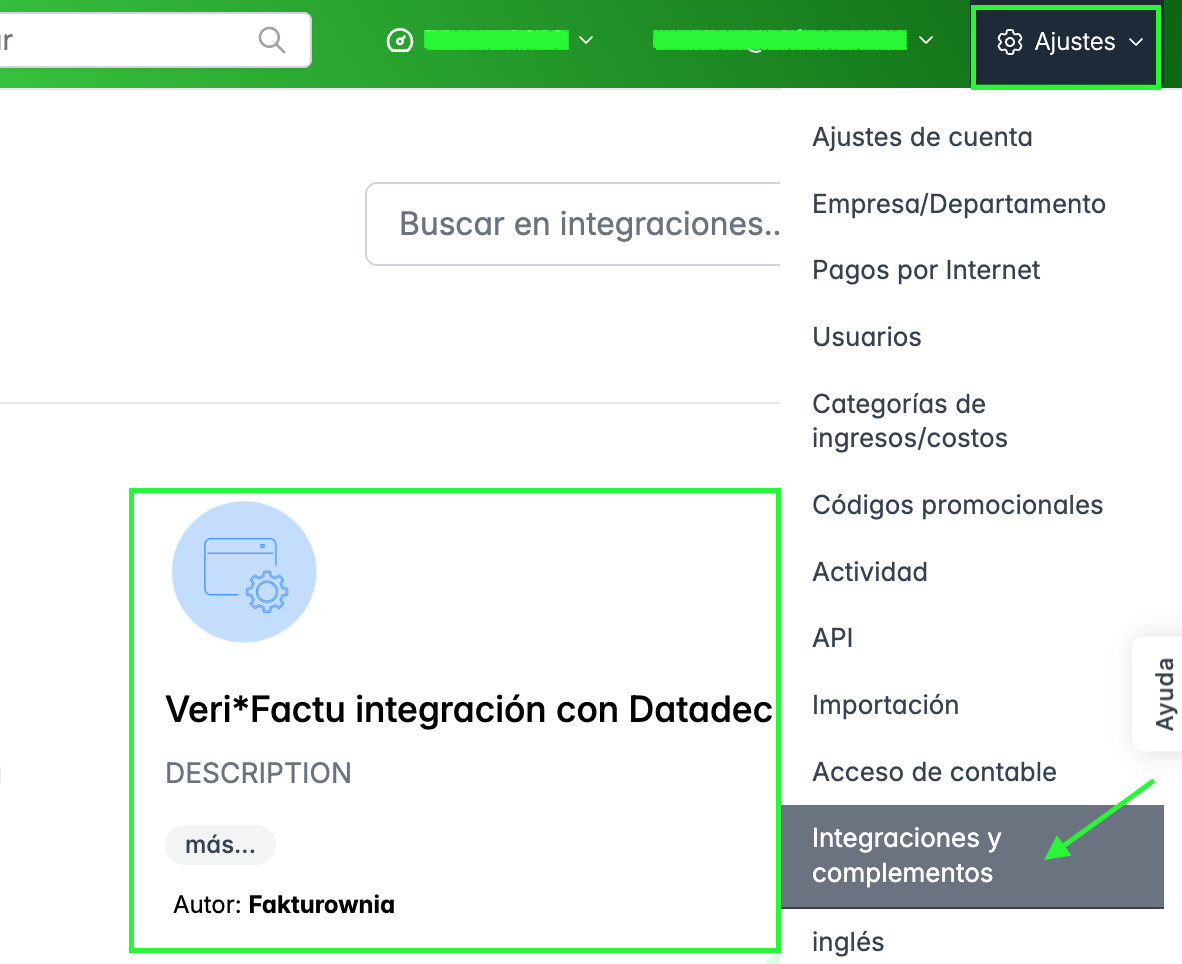Click the dashboard gauge icon in header
The image size is (1182, 964).
[x=400, y=40]
